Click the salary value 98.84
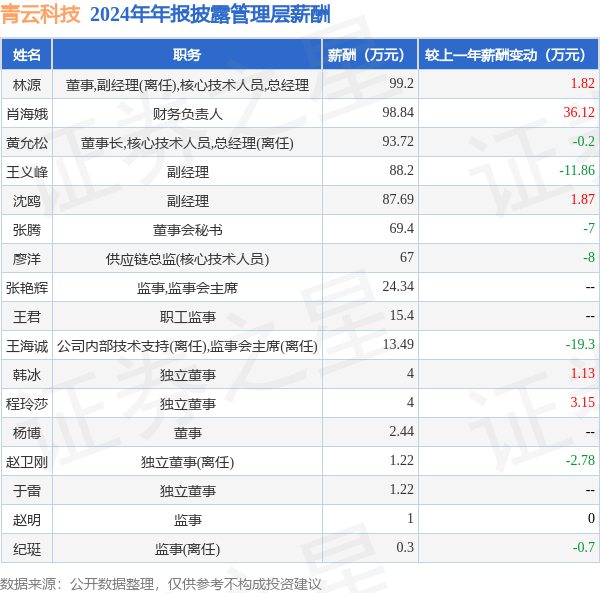This screenshot has width=600, height=593. pyautogui.click(x=398, y=112)
